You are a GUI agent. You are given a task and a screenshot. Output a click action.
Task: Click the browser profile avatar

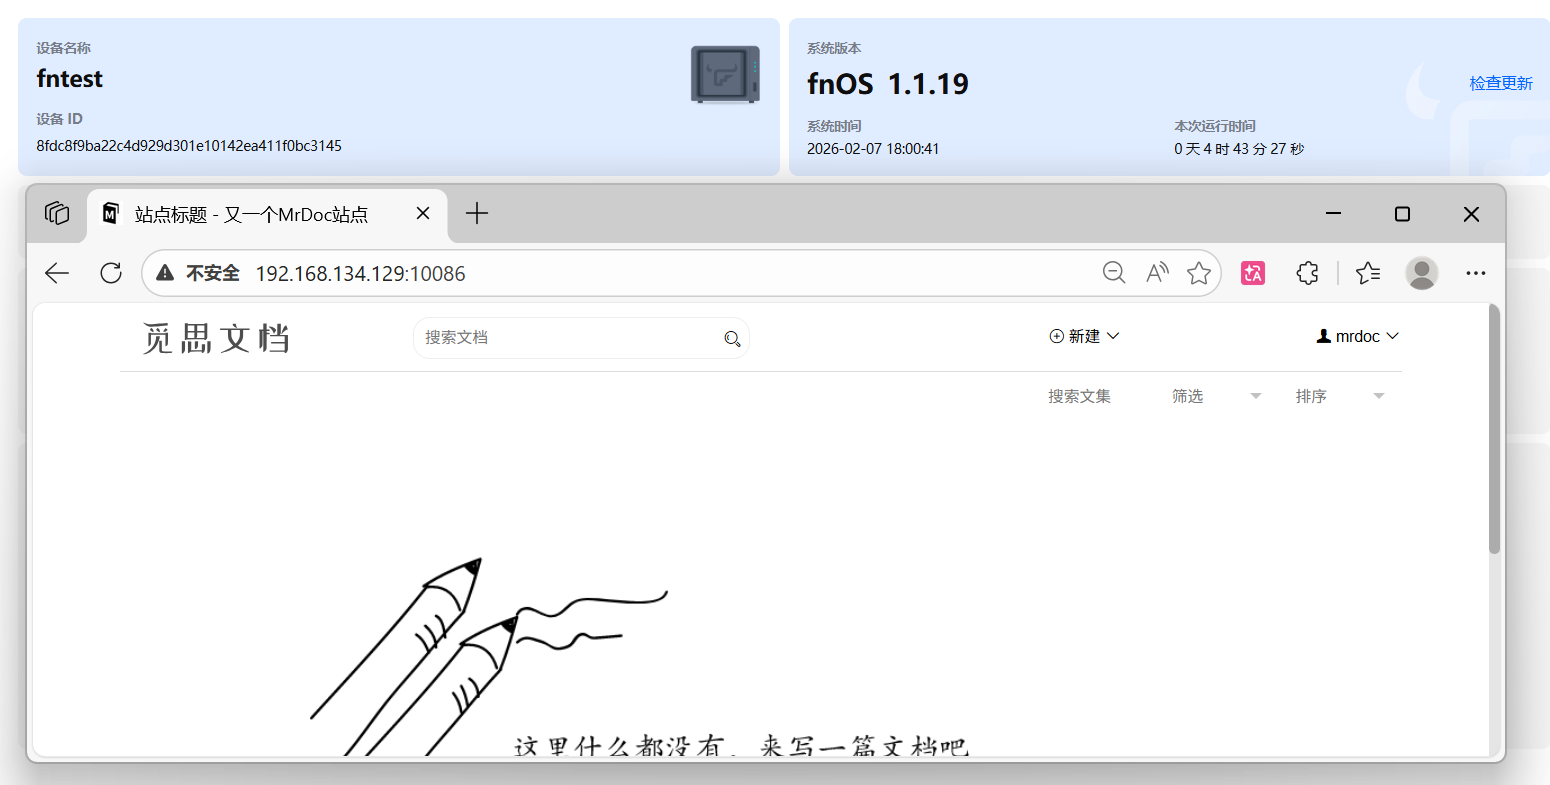1421,273
